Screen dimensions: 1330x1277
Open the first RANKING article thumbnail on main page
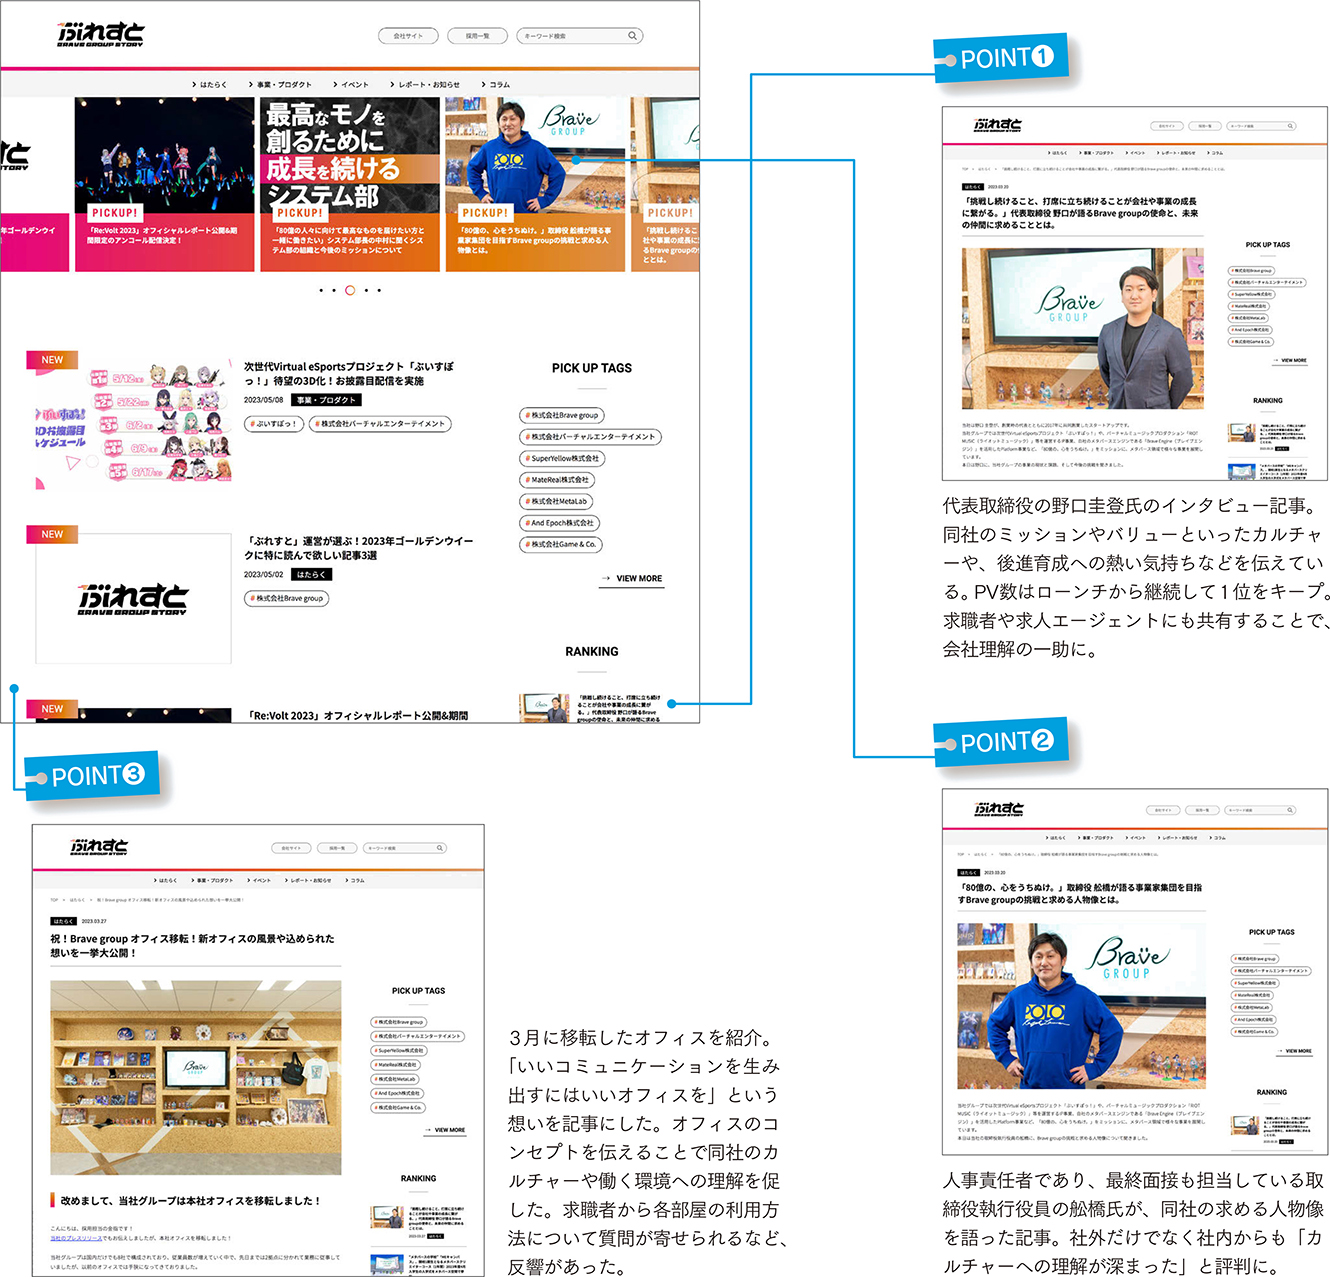click(545, 707)
